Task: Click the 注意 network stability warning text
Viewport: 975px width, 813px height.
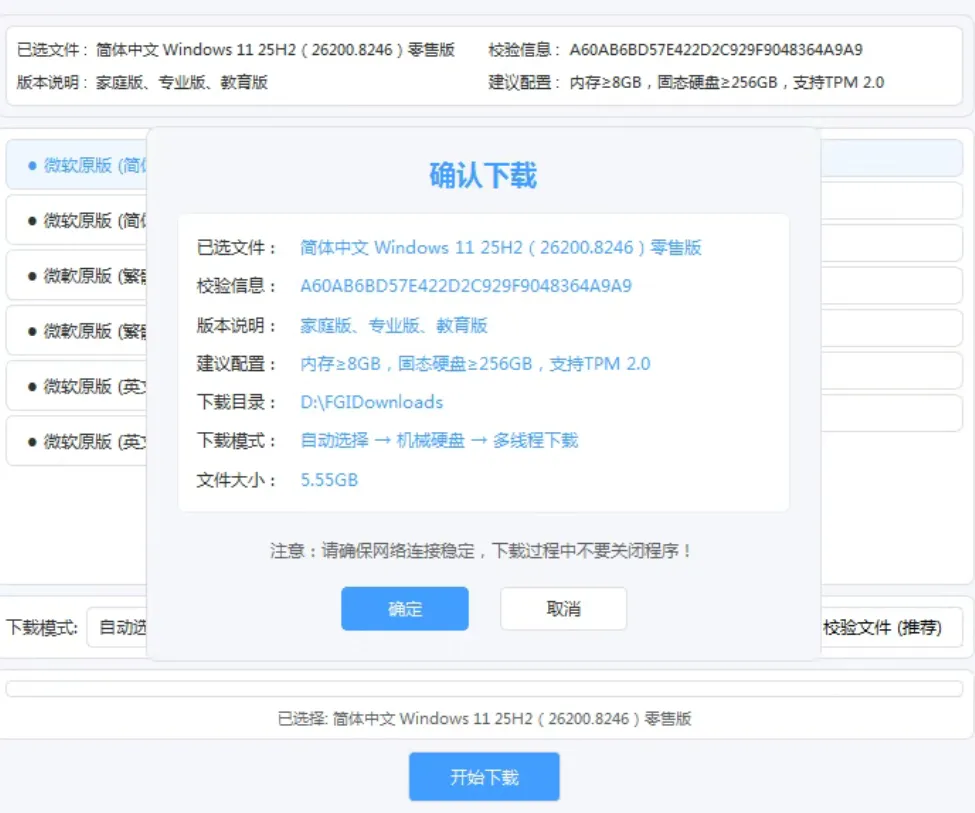Action: pos(481,551)
